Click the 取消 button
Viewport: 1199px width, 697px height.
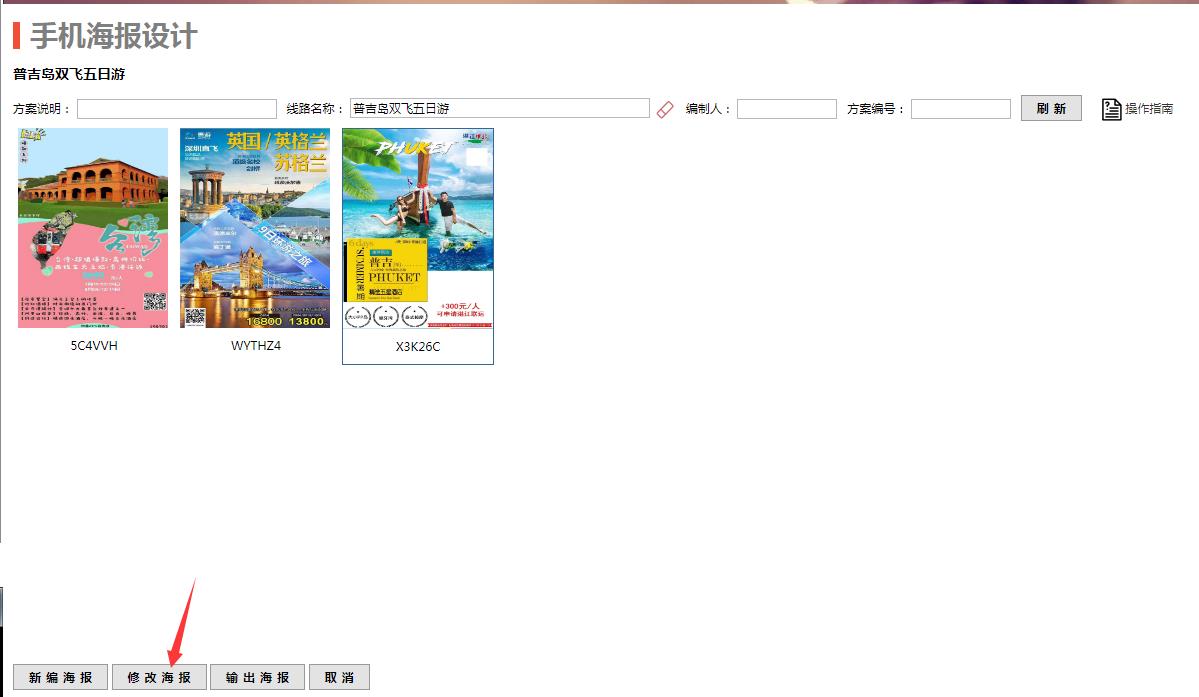click(x=340, y=677)
